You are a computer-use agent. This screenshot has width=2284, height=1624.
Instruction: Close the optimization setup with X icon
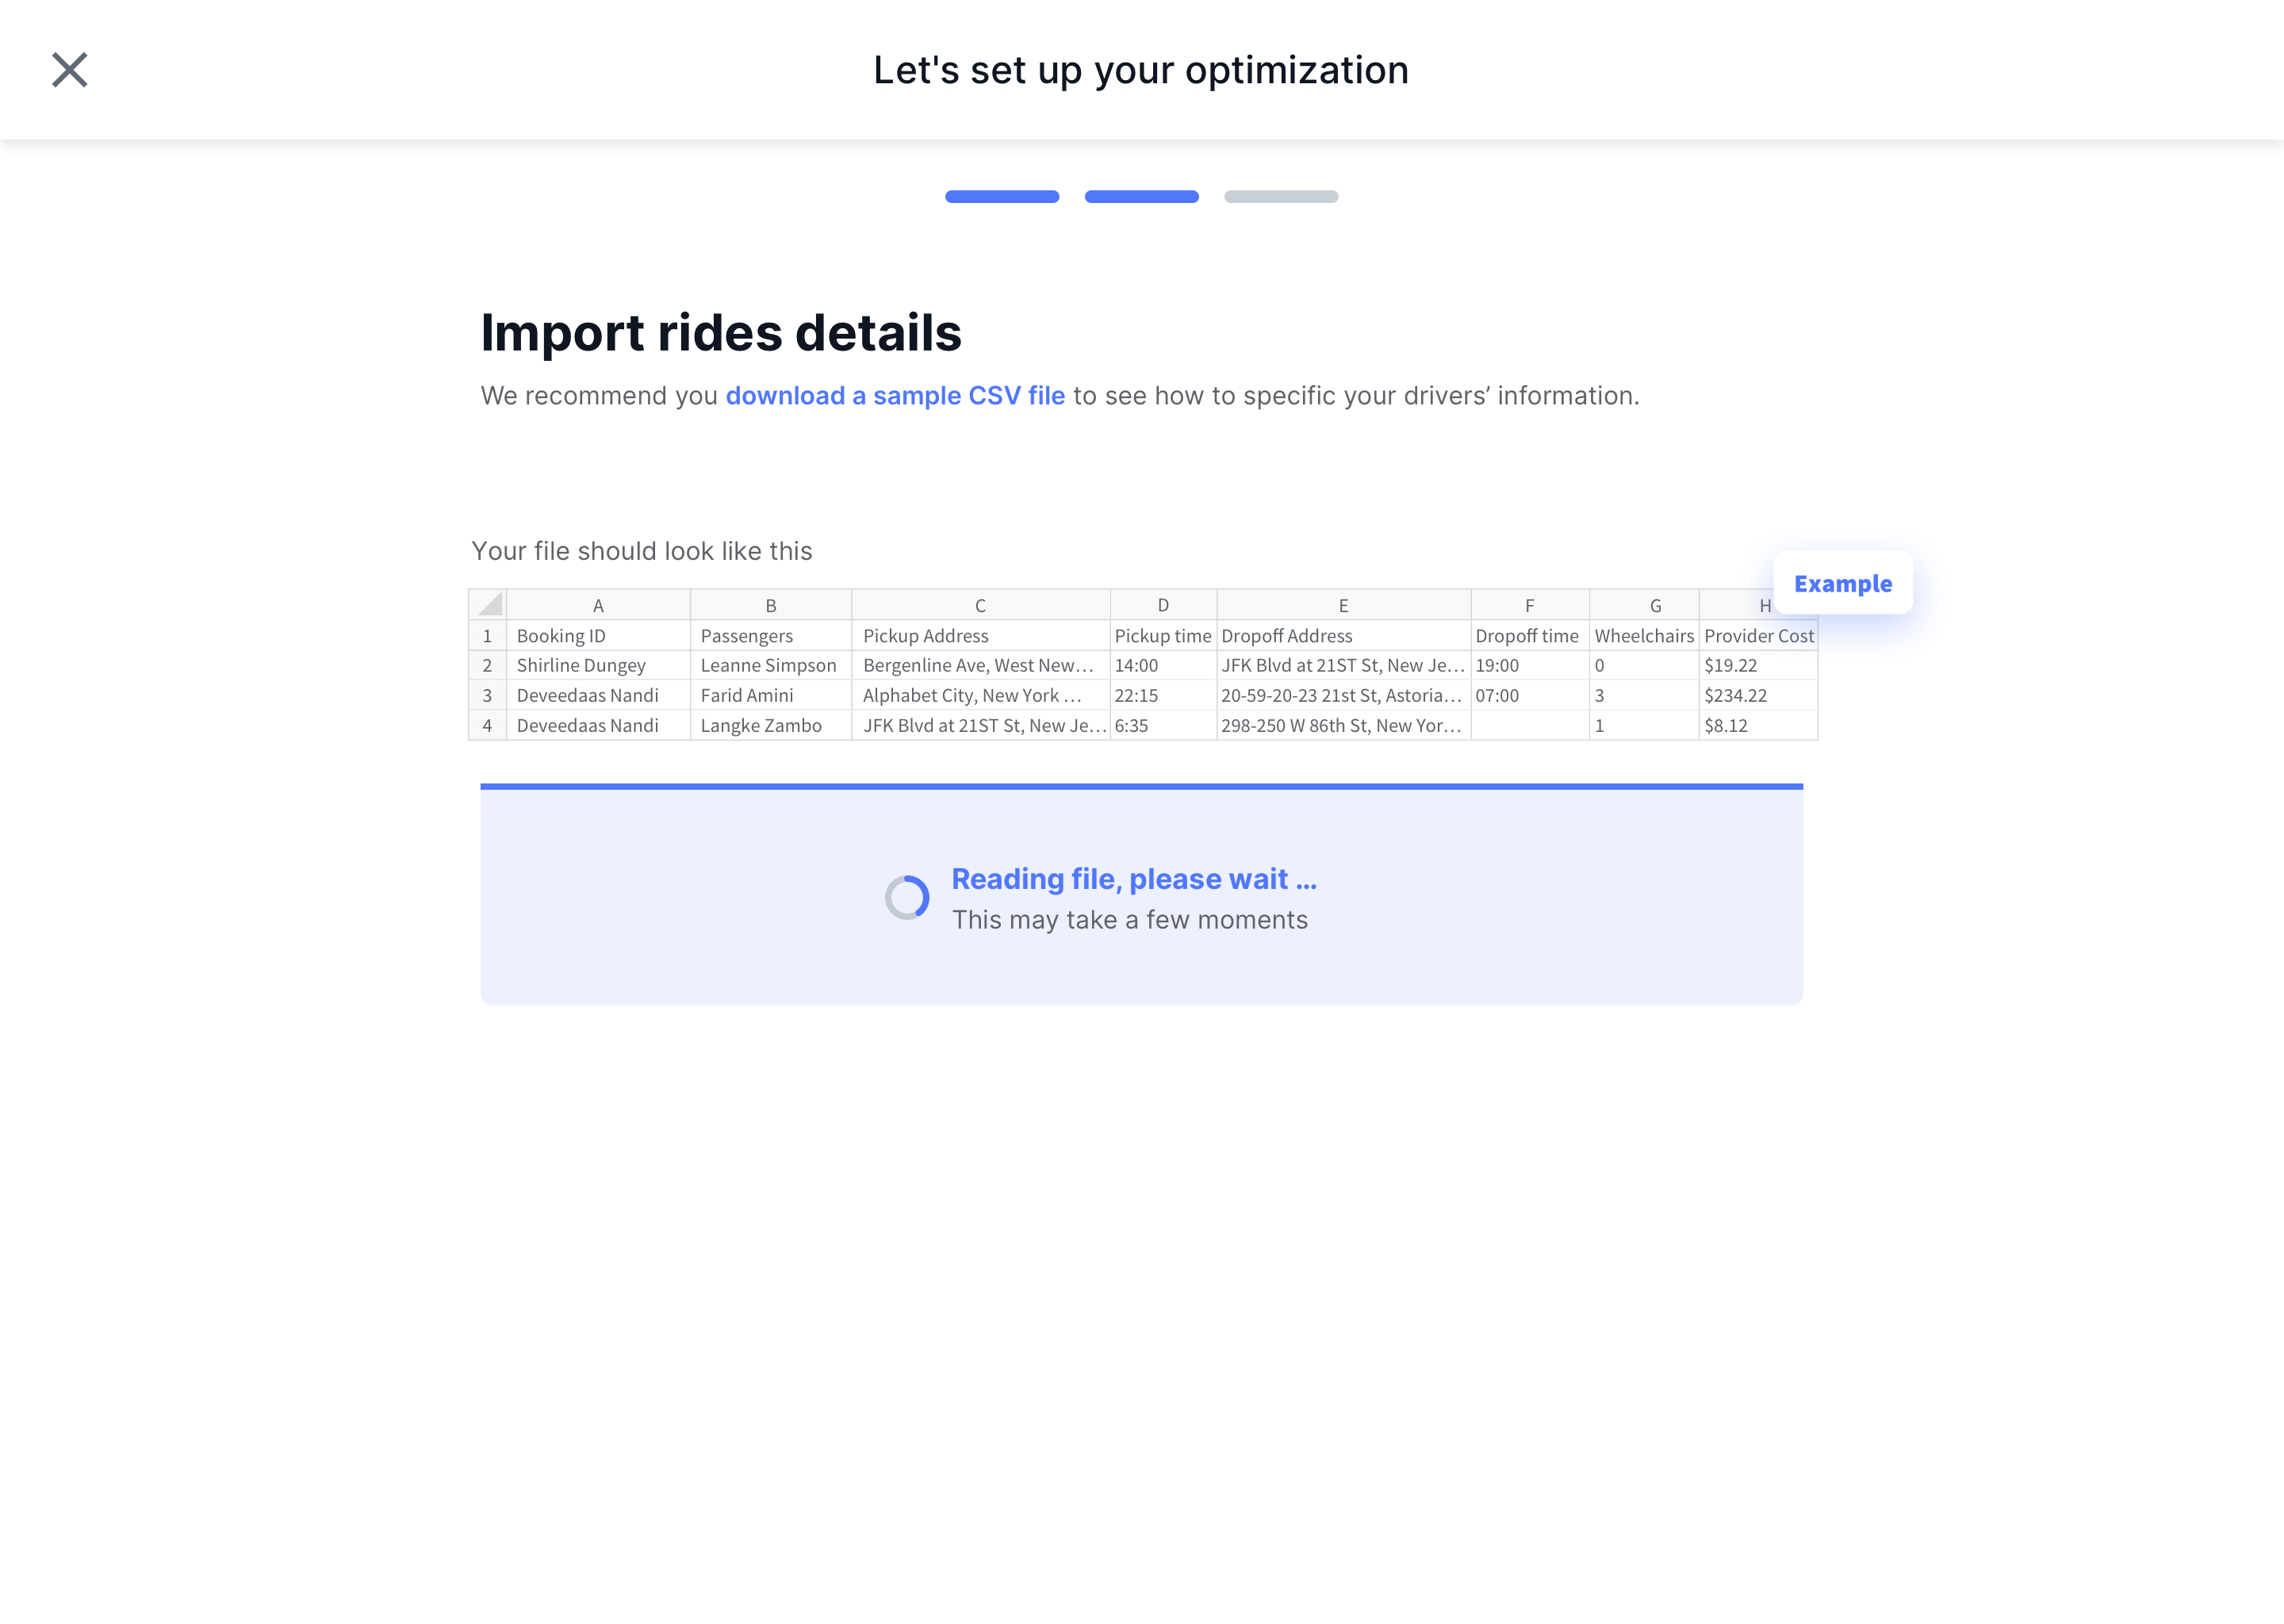point(70,70)
